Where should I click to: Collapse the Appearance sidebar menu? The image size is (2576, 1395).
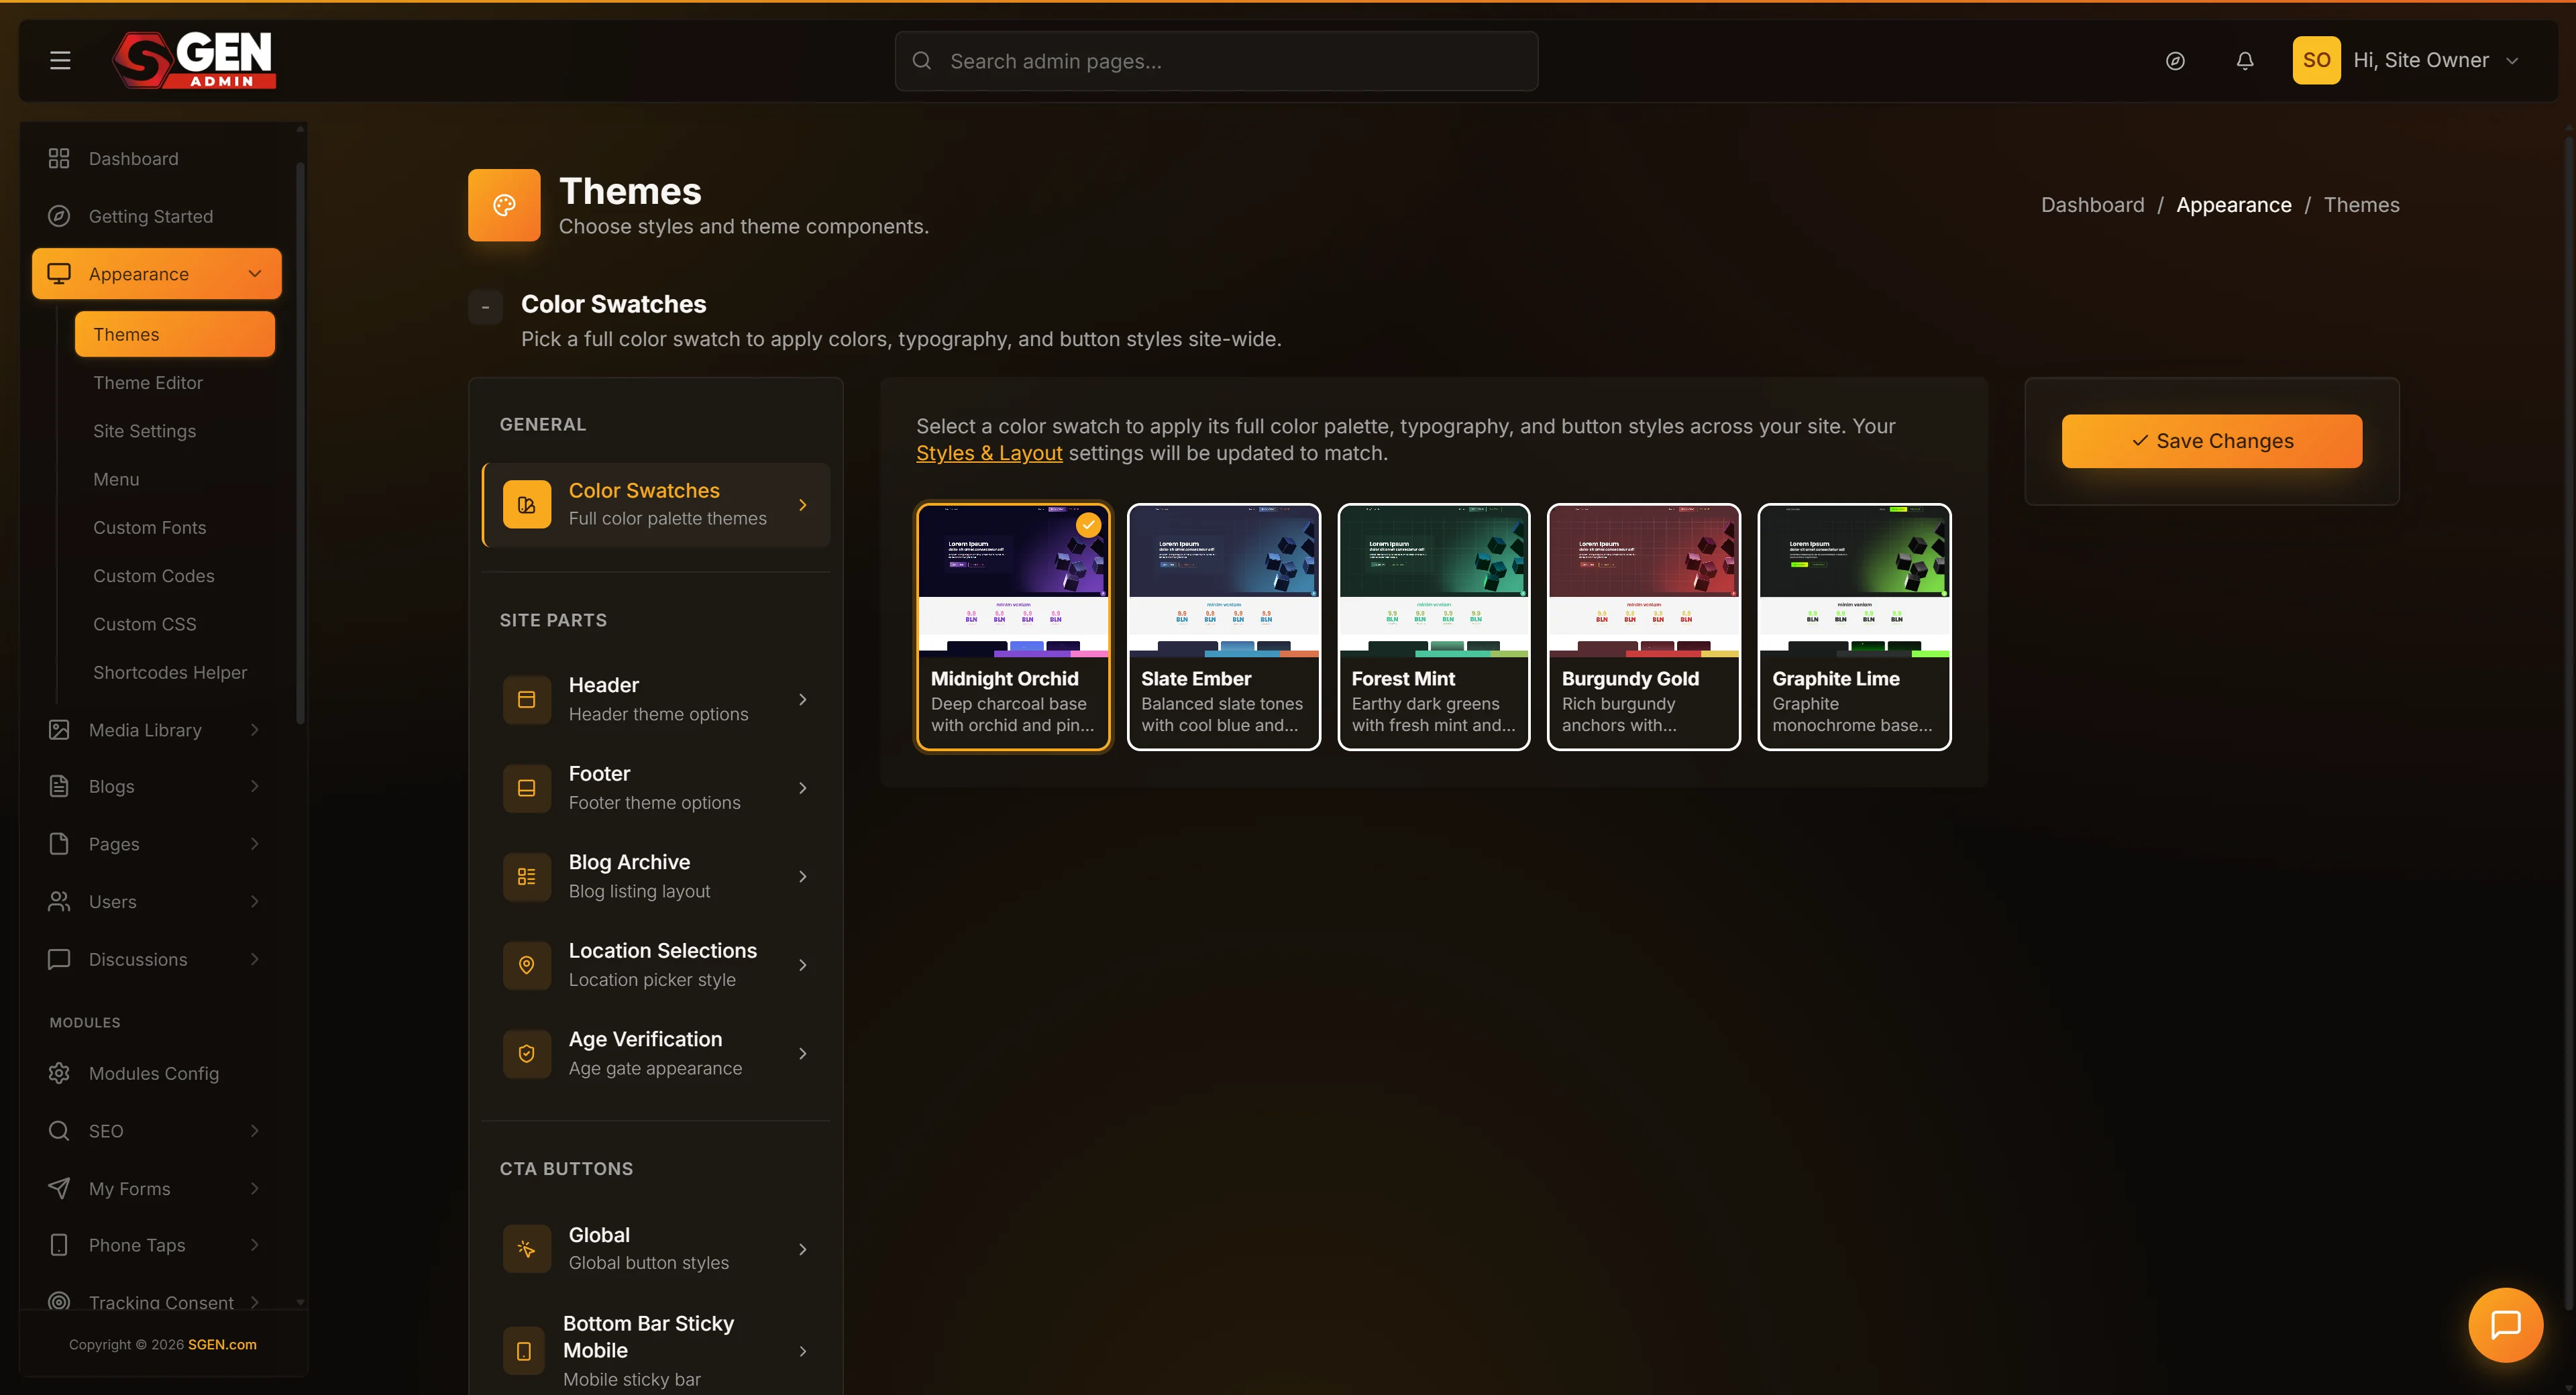pyautogui.click(x=255, y=274)
